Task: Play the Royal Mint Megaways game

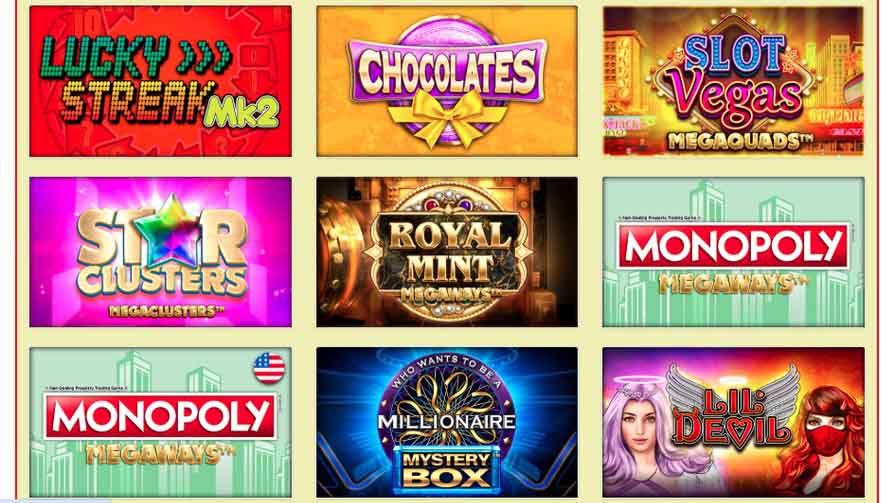Action: coord(447,252)
